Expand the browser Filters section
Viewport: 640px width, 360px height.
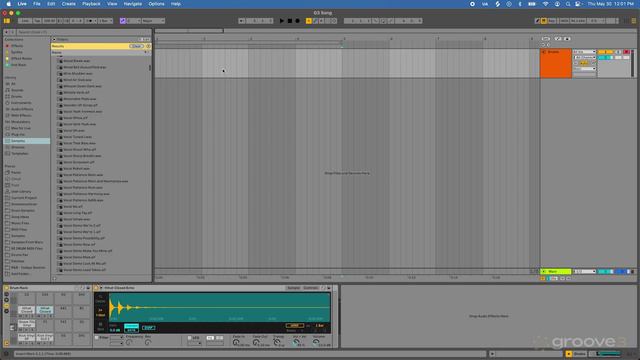coord(54,39)
